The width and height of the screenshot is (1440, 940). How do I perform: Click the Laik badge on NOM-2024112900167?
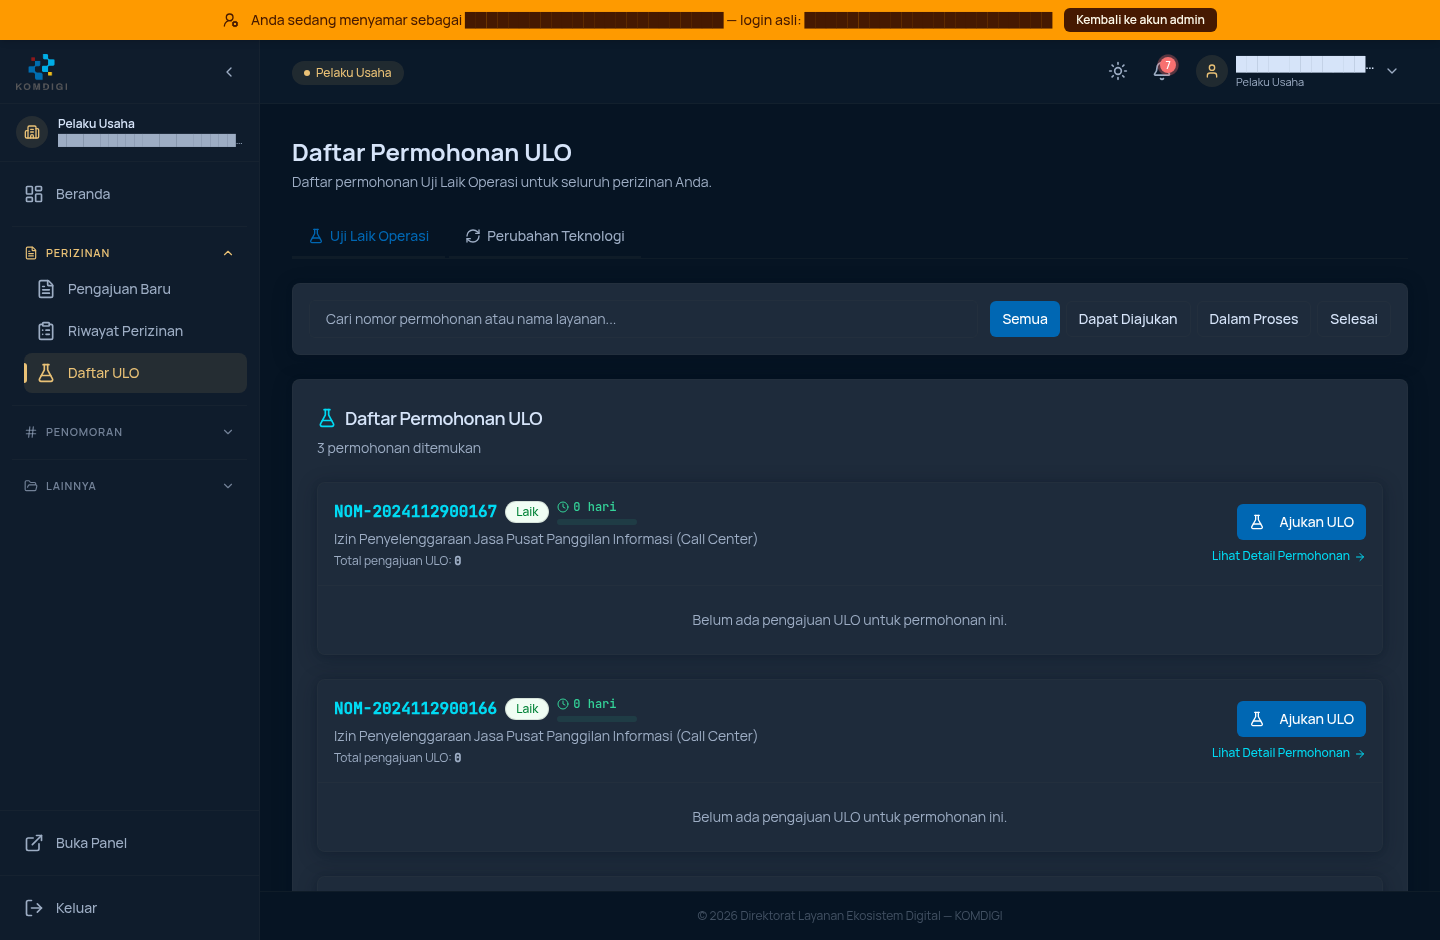point(527,512)
